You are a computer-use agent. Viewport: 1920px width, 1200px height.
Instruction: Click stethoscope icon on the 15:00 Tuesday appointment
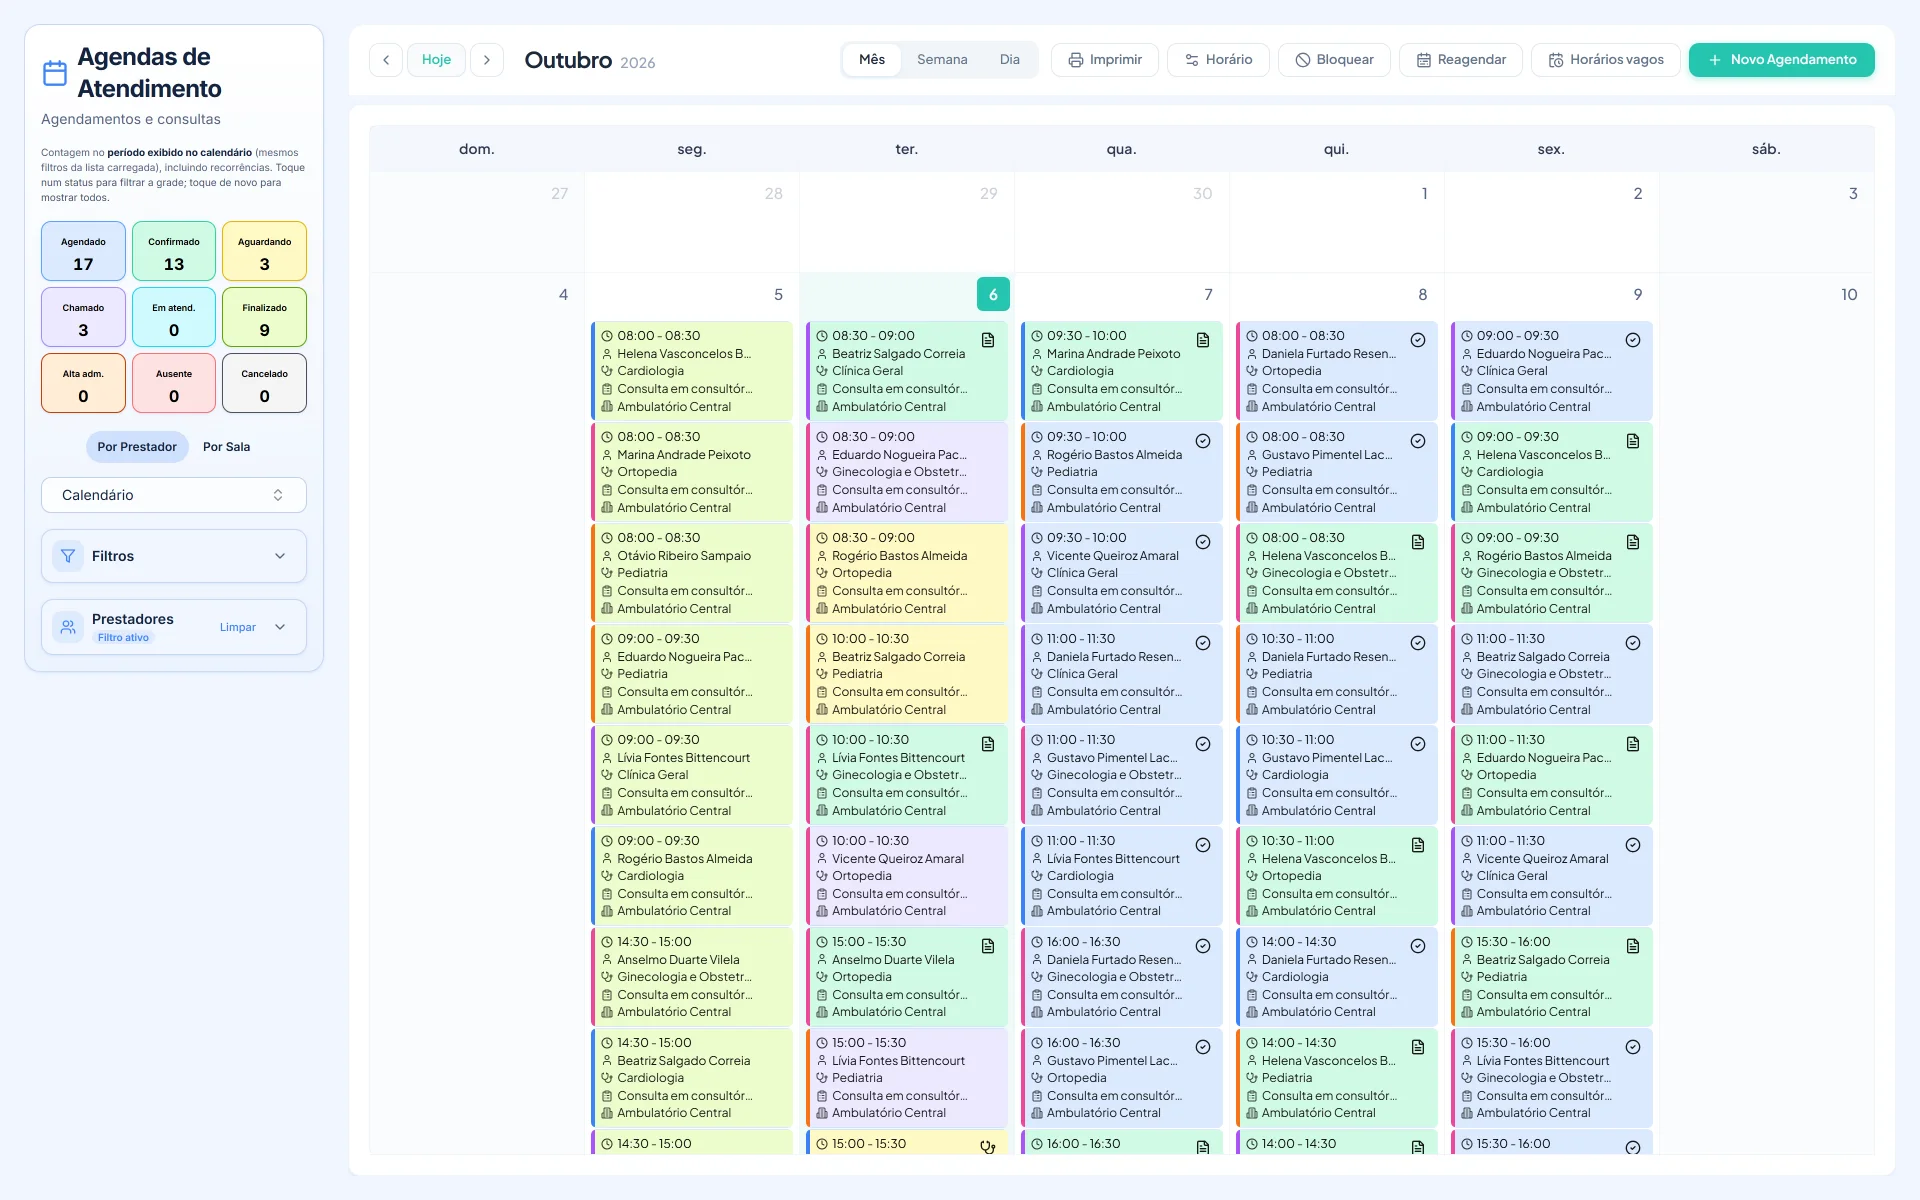tap(988, 1147)
